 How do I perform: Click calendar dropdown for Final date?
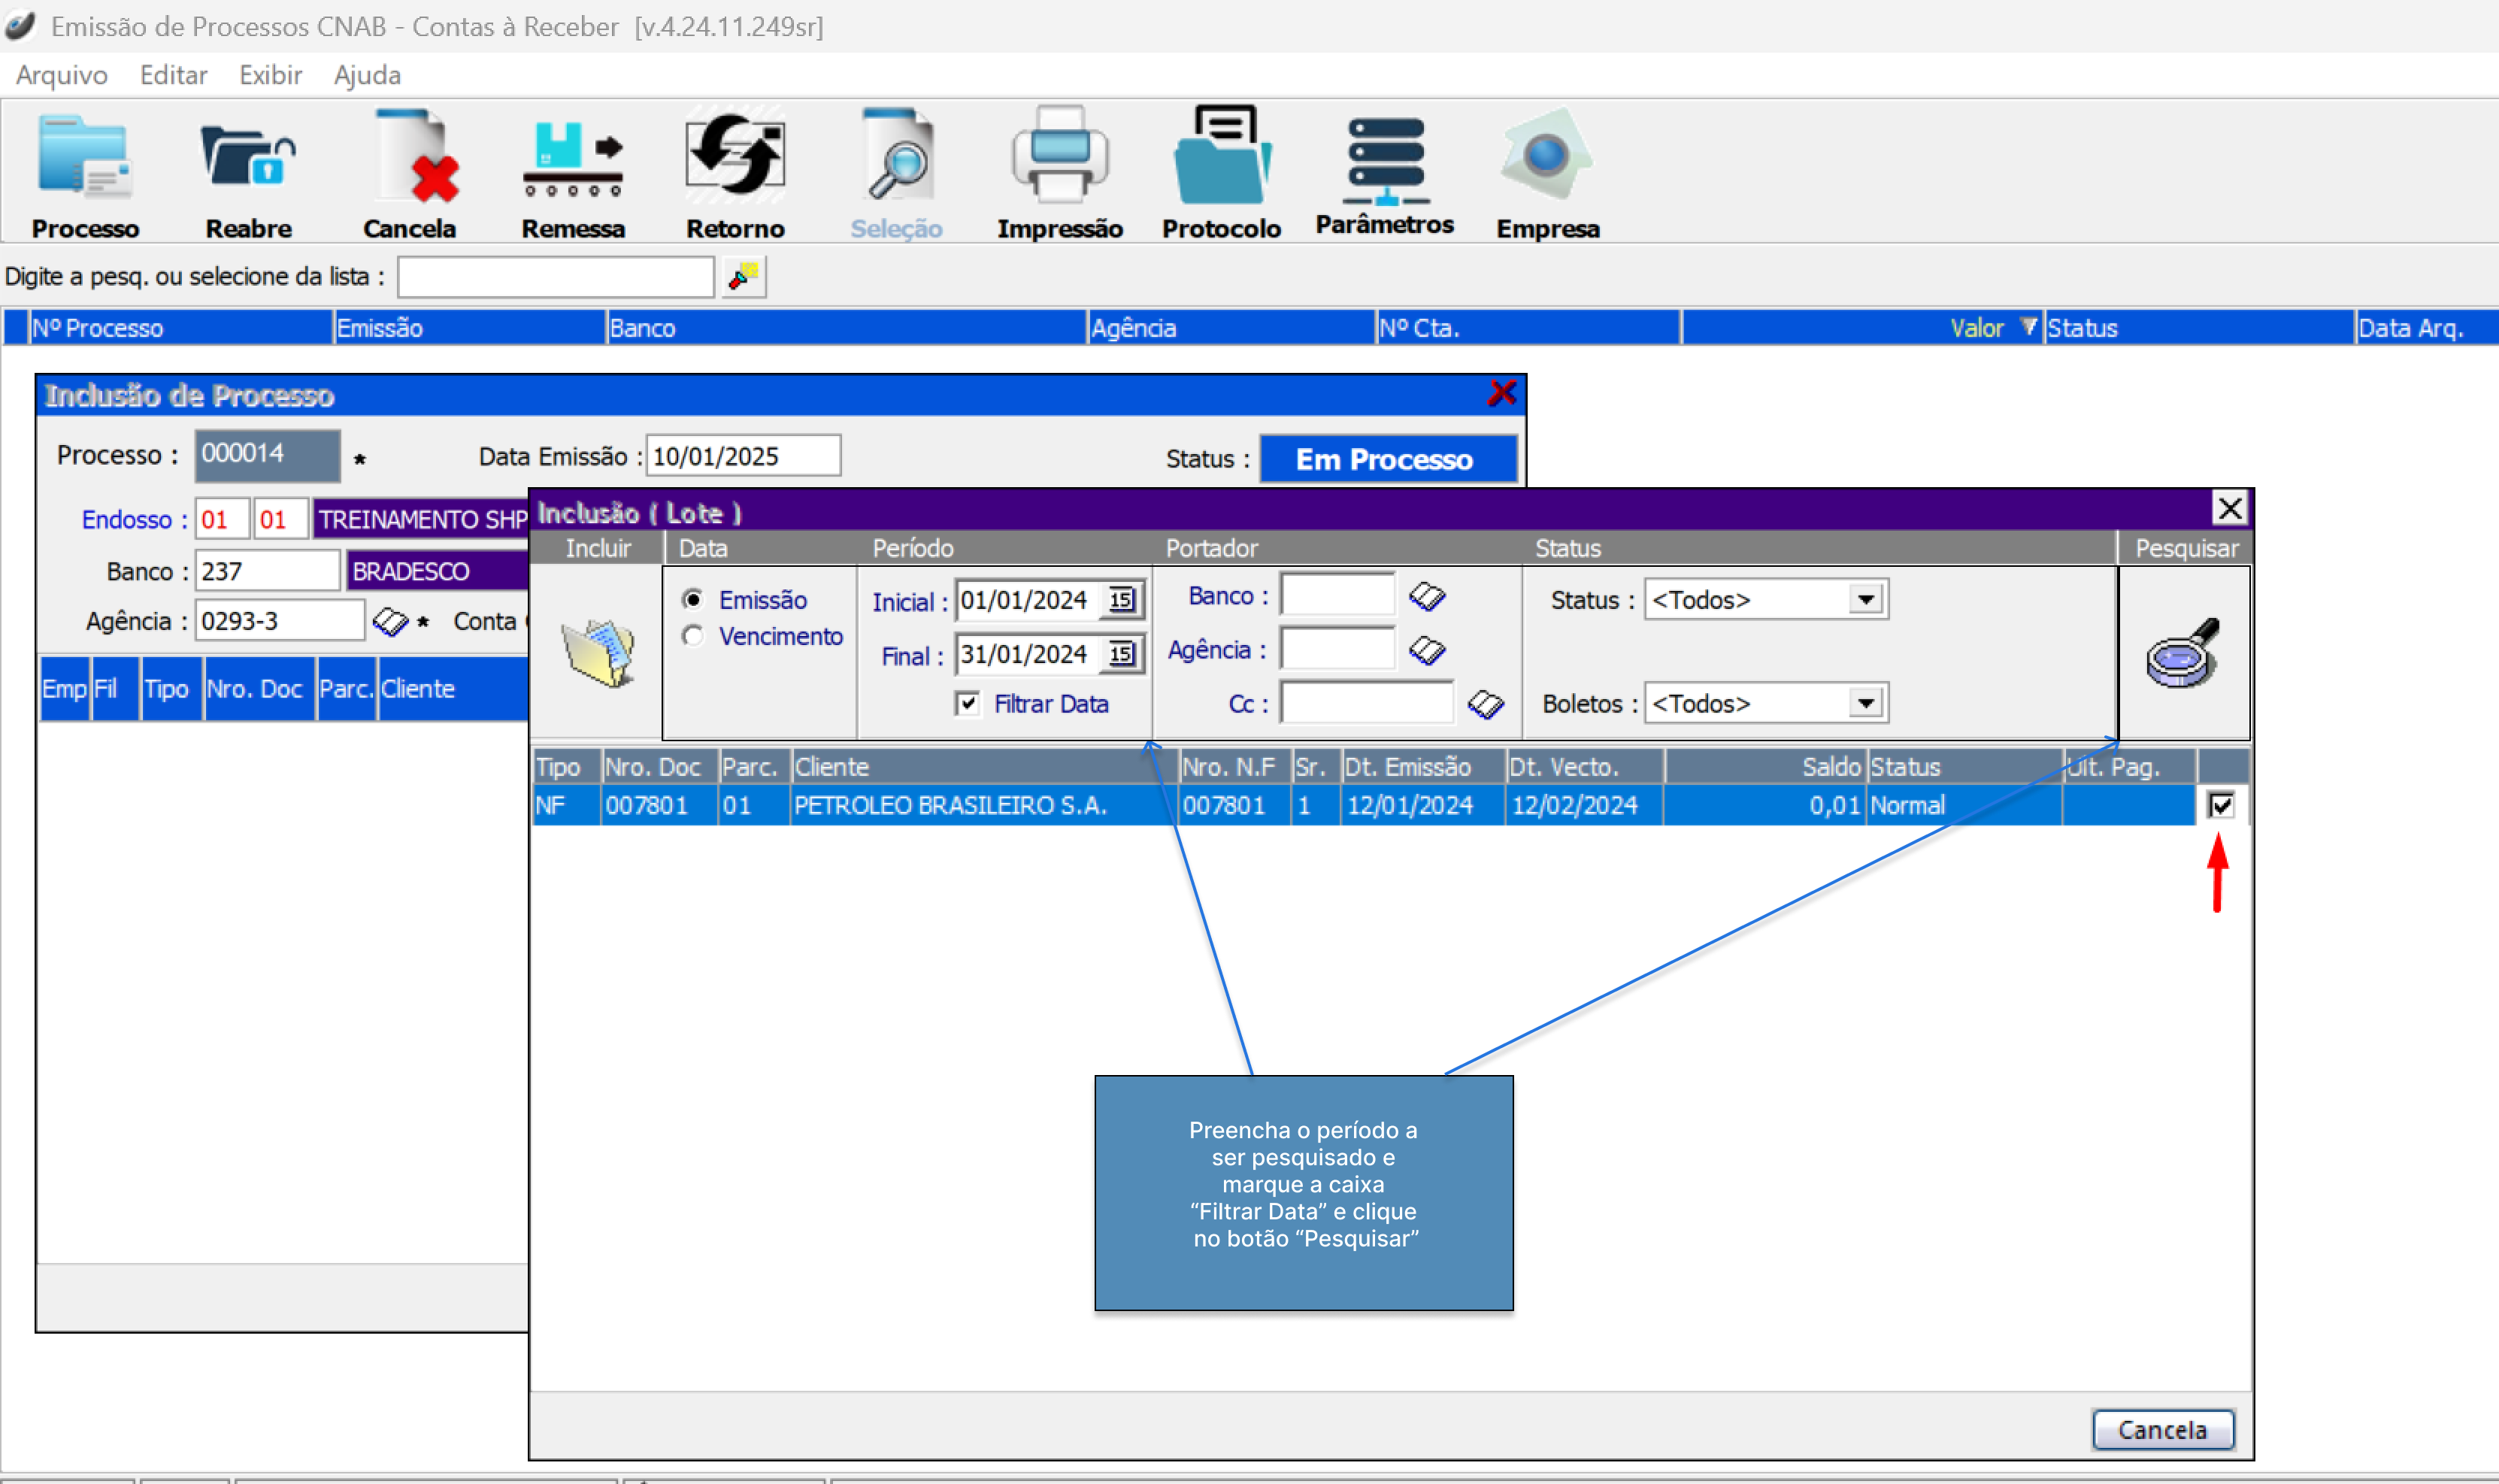tap(1121, 654)
